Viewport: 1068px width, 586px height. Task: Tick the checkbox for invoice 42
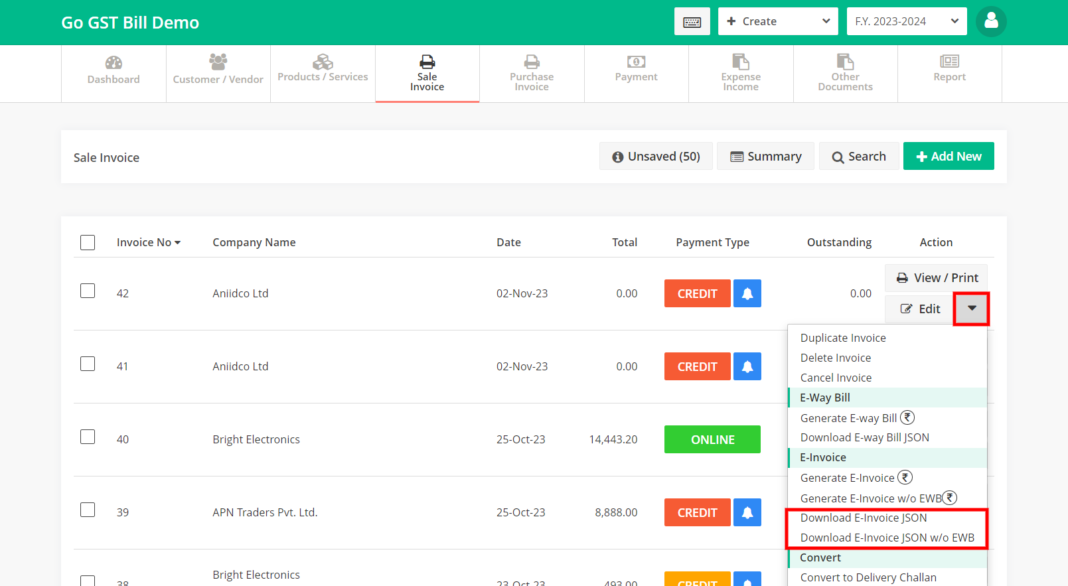(x=88, y=291)
